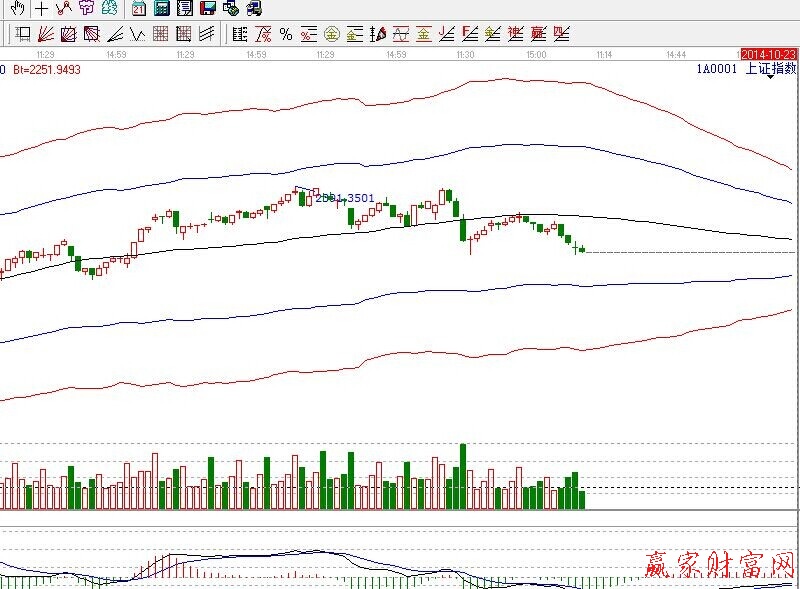Viewport: 800px width, 589px height.
Task: Select the parallel lines channel tool
Action: pyautogui.click(x=207, y=34)
